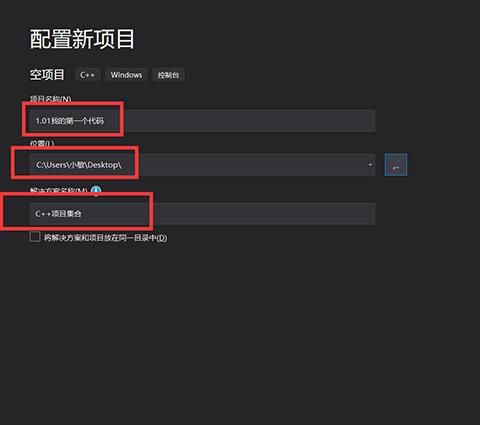
Task: Expand the location path dropdown arrow
Action: tap(370, 165)
